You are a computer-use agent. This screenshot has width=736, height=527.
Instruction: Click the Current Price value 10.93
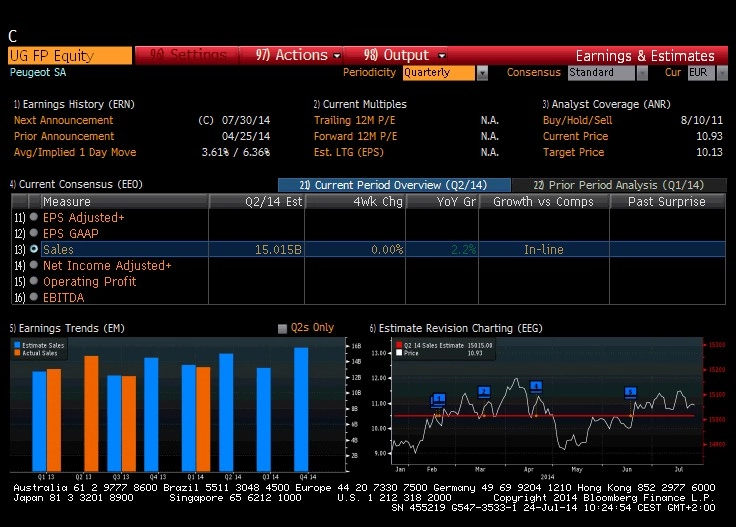709,136
